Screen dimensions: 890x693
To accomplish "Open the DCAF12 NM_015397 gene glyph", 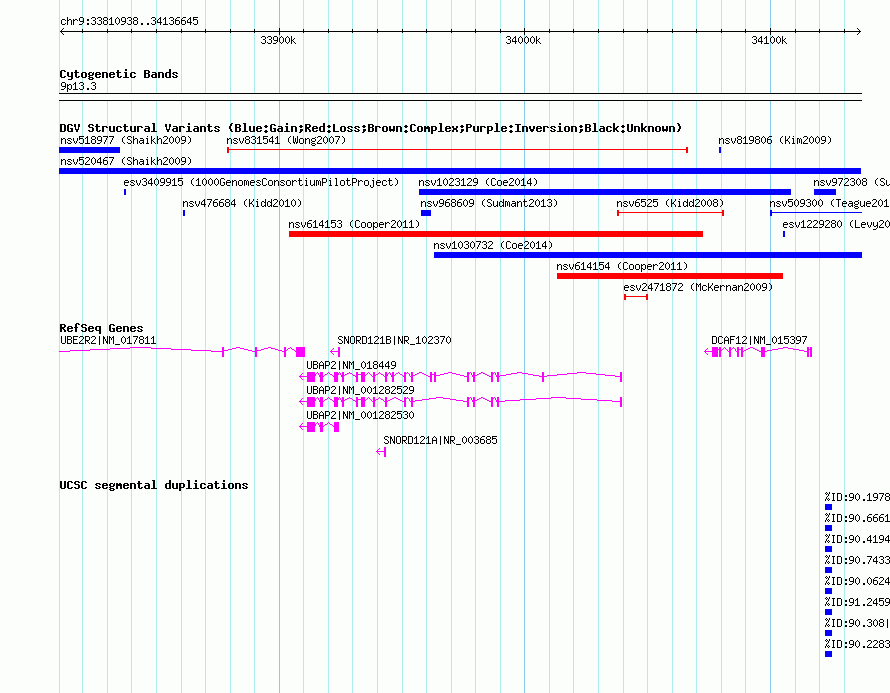I will 758,352.
